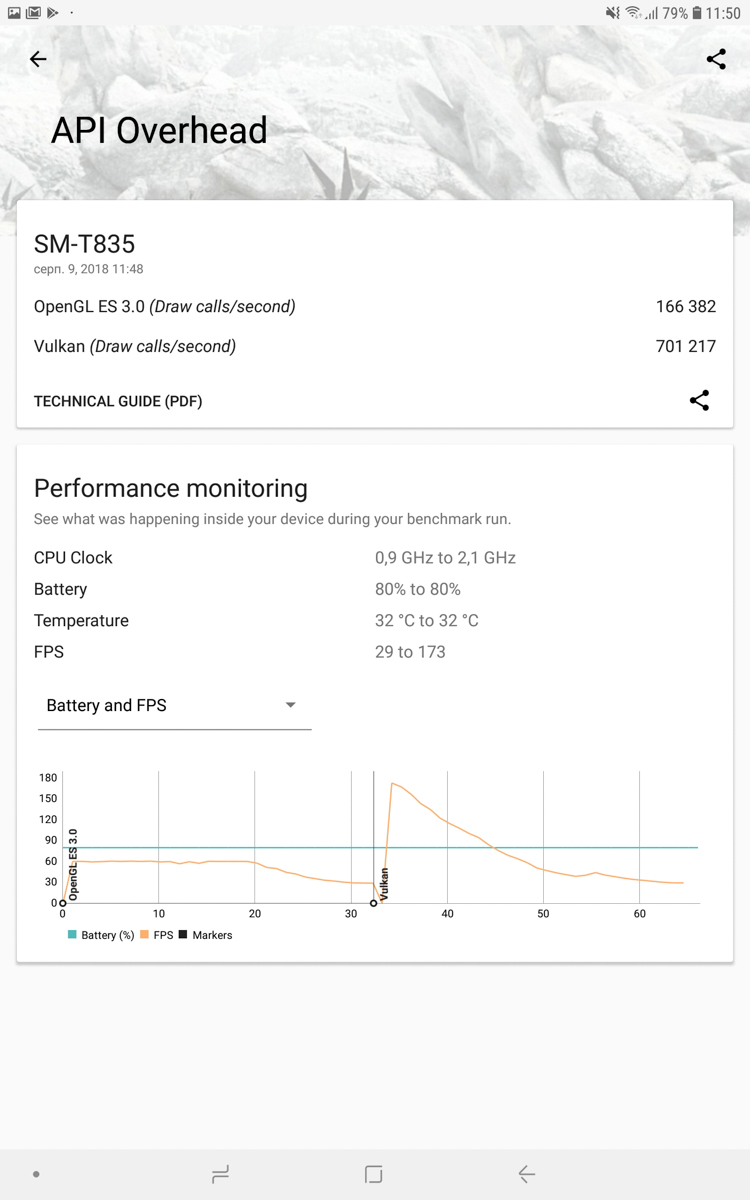Tap the Wi-Fi icon in status bar
This screenshot has width=750, height=1200.
click(633, 13)
